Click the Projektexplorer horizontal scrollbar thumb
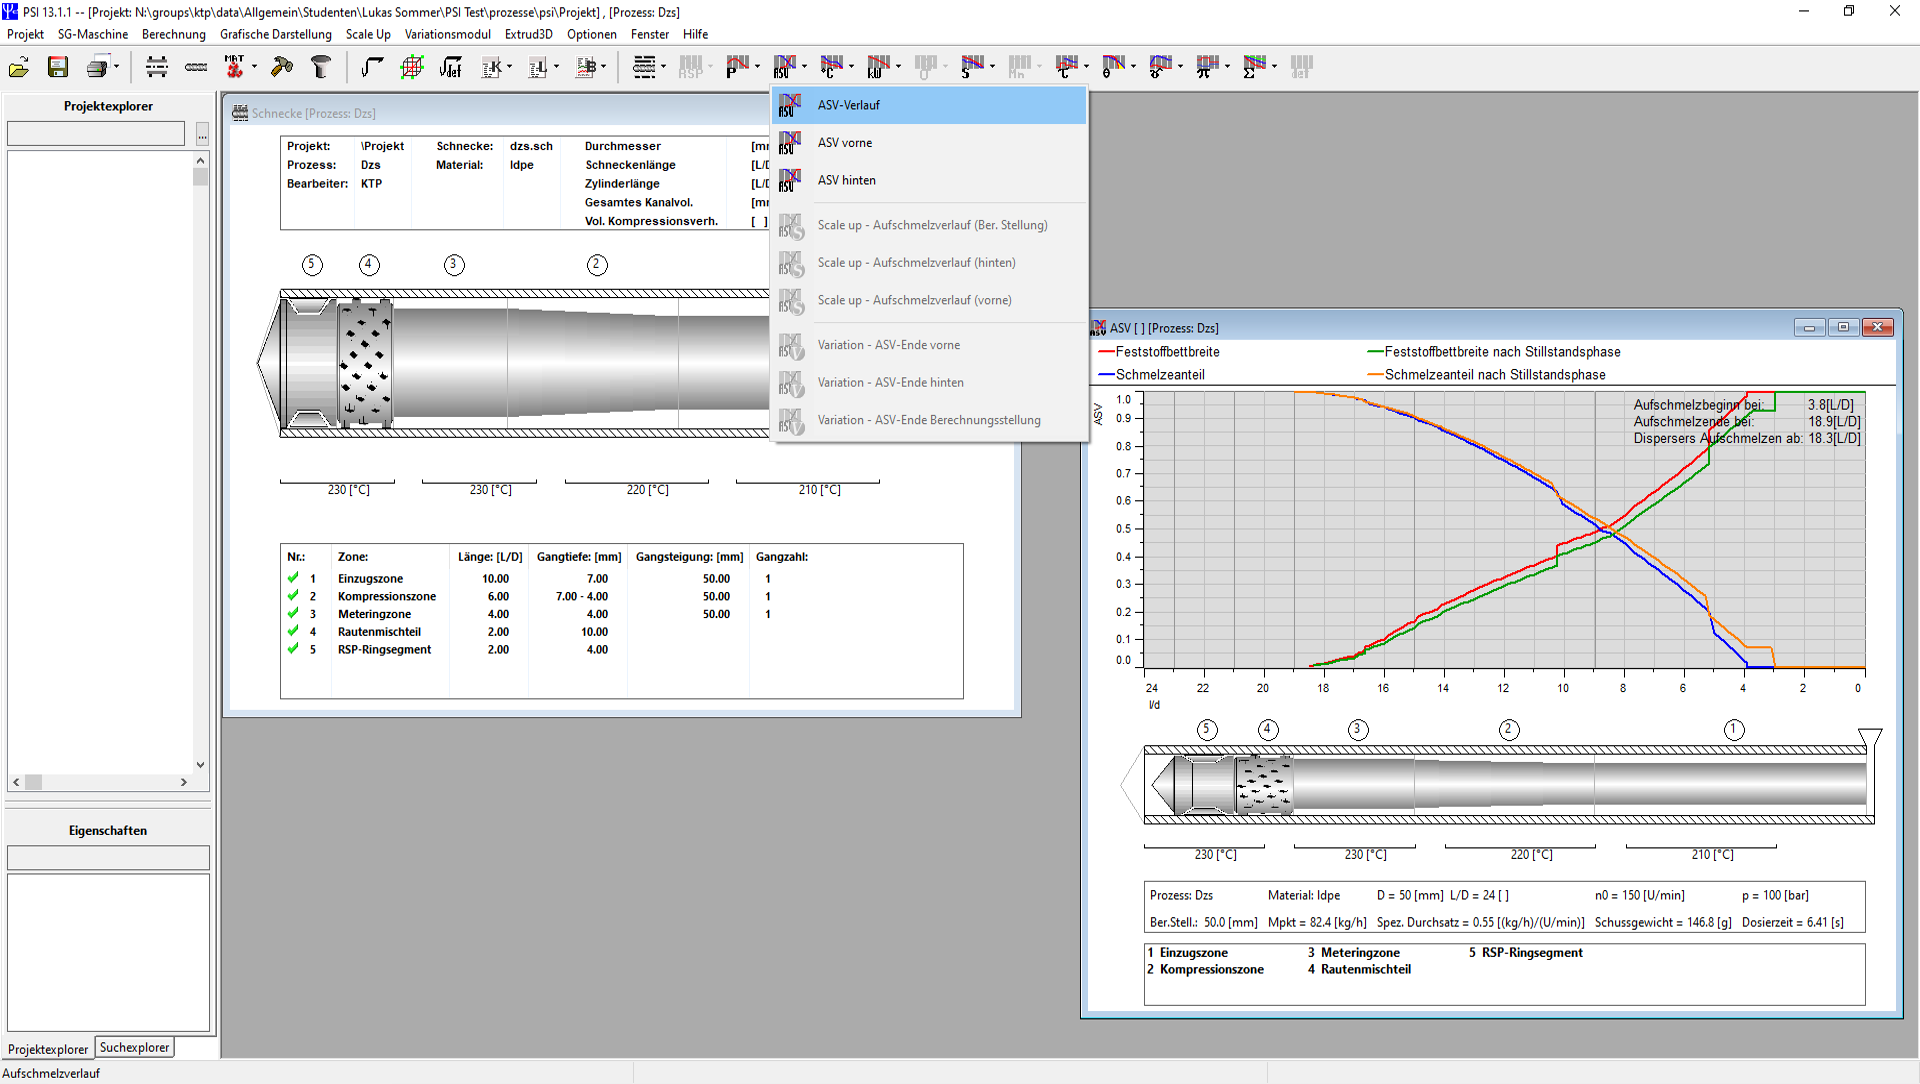1920x1084 pixels. [33, 782]
